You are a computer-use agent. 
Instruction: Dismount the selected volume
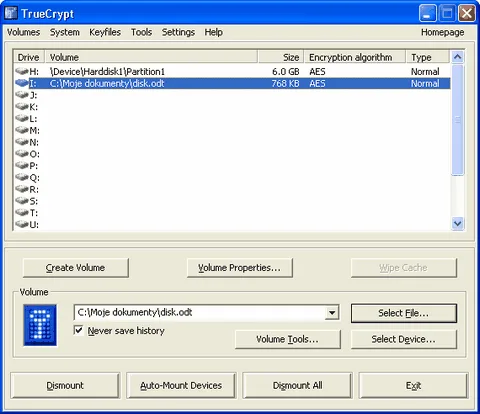click(65, 386)
